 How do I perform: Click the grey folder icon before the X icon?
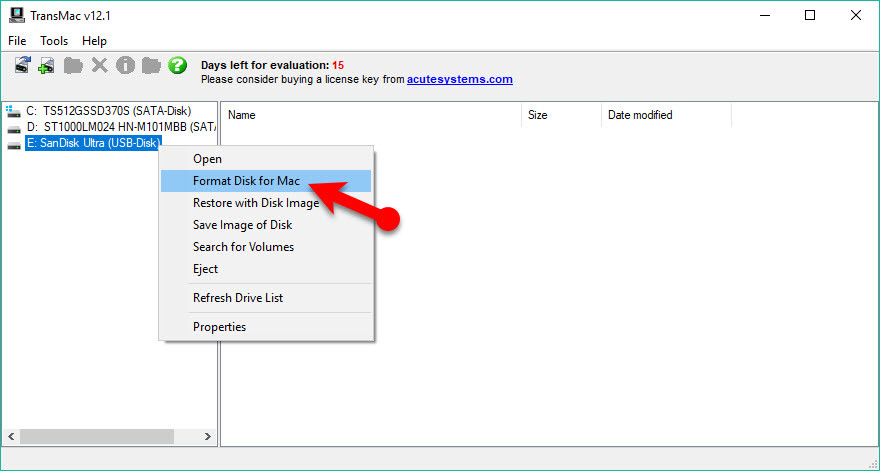[73, 65]
